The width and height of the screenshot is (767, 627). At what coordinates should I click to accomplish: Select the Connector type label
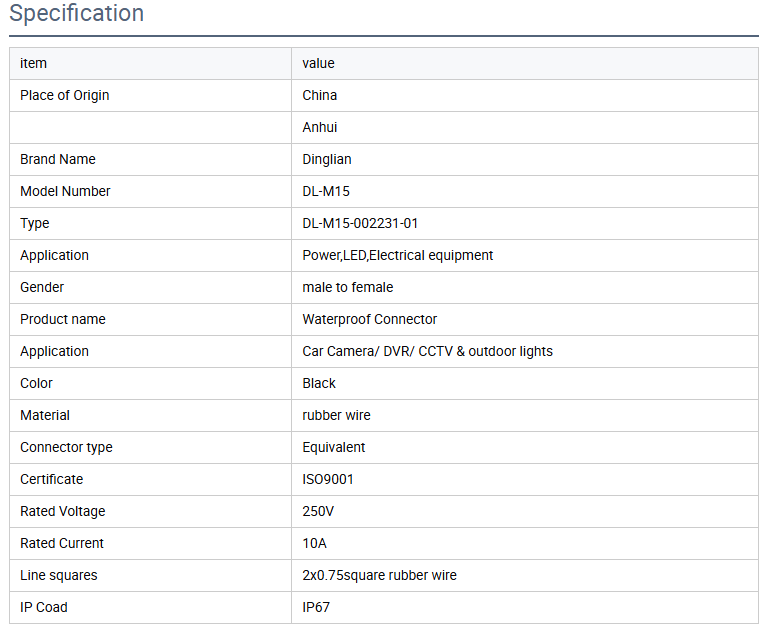tap(66, 447)
